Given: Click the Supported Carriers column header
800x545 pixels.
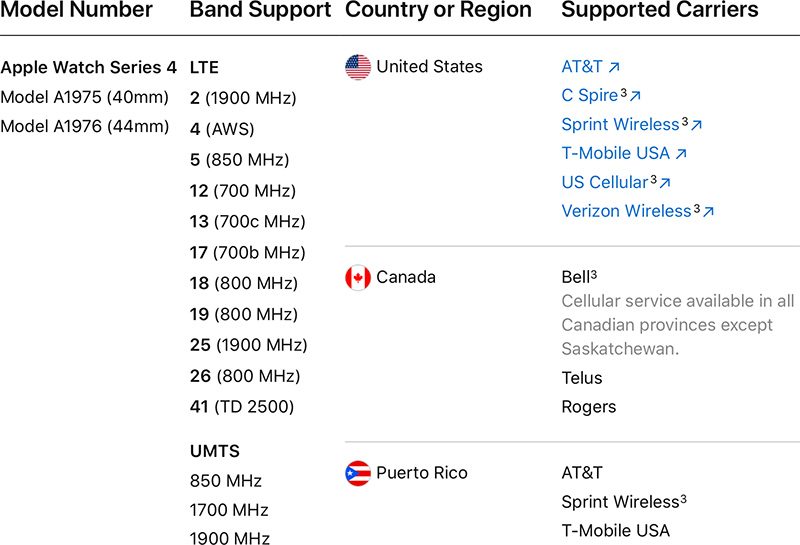Looking at the screenshot, I should pyautogui.click(x=660, y=11).
